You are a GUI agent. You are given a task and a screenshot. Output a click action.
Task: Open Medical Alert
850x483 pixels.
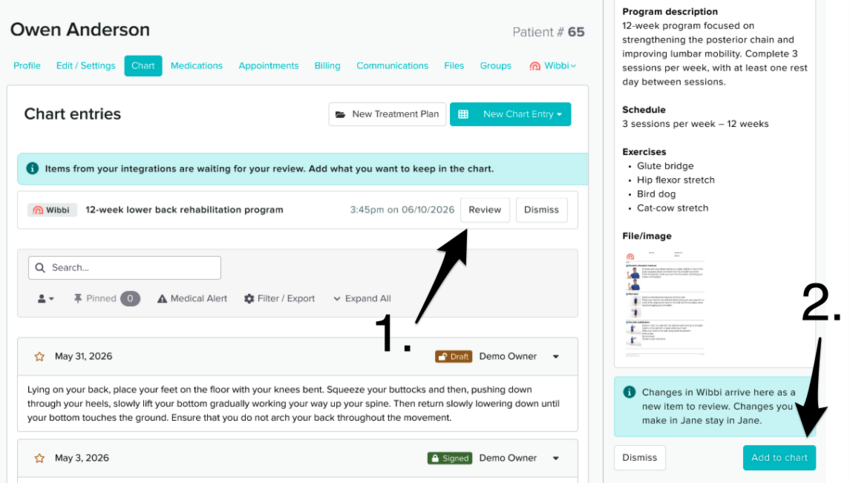pos(192,299)
